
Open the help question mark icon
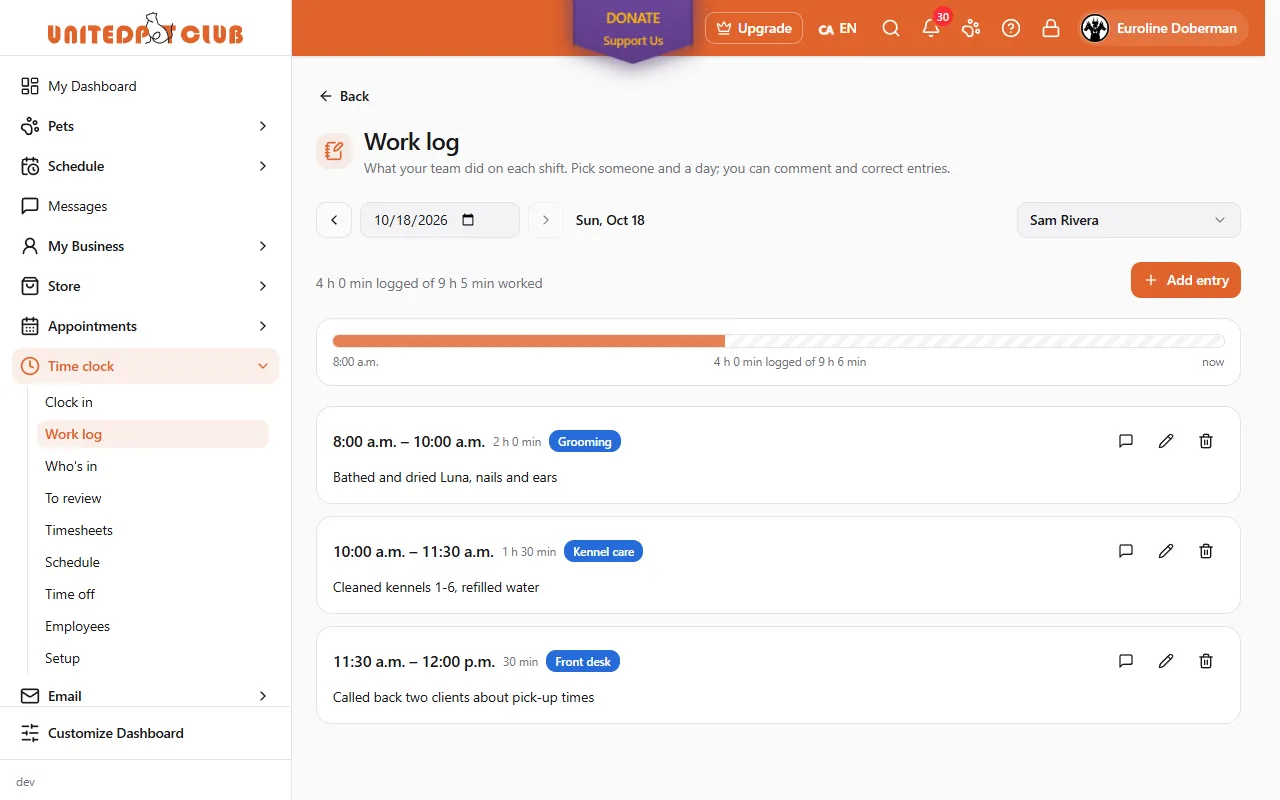1011,28
